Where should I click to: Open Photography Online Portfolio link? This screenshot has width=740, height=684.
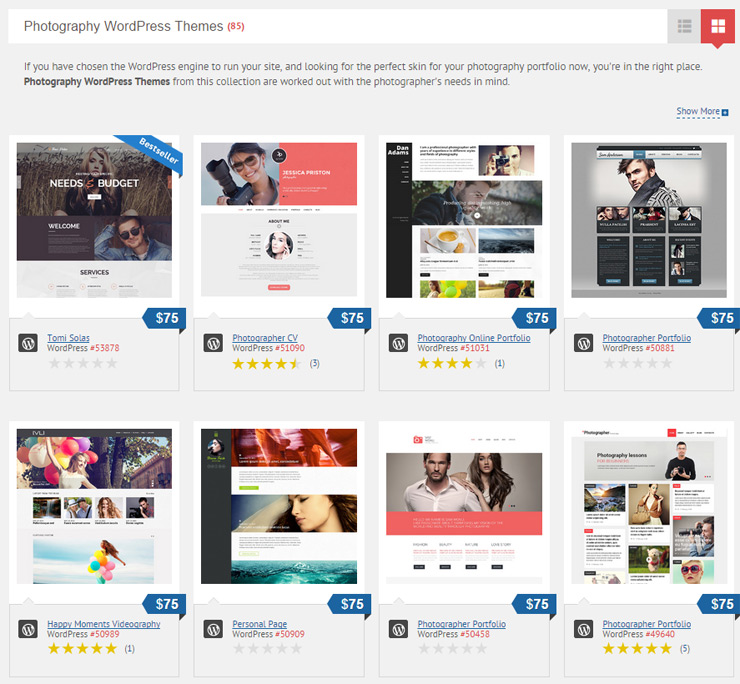tap(473, 338)
